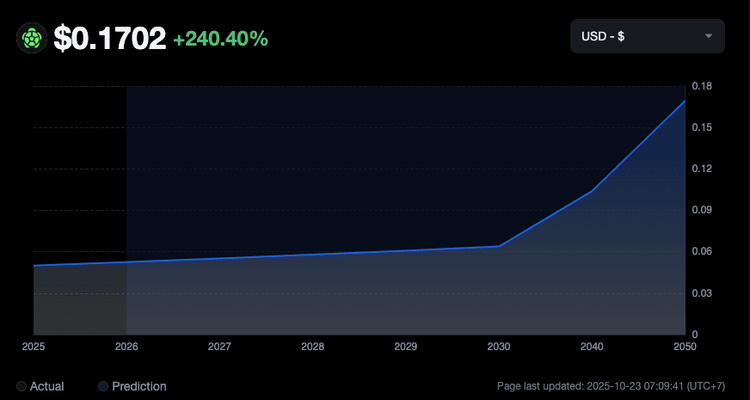The width and height of the screenshot is (750, 400).
Task: Click the 0.15 y-axis value
Action: 702,127
